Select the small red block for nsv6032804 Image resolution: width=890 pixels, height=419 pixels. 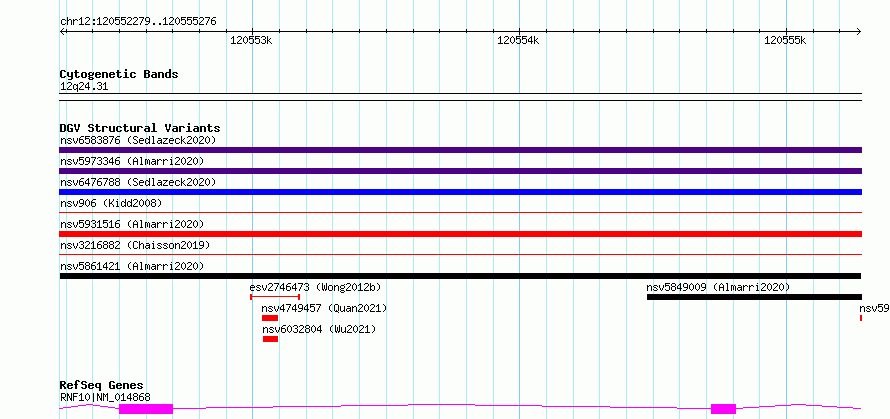pyautogui.click(x=270, y=339)
